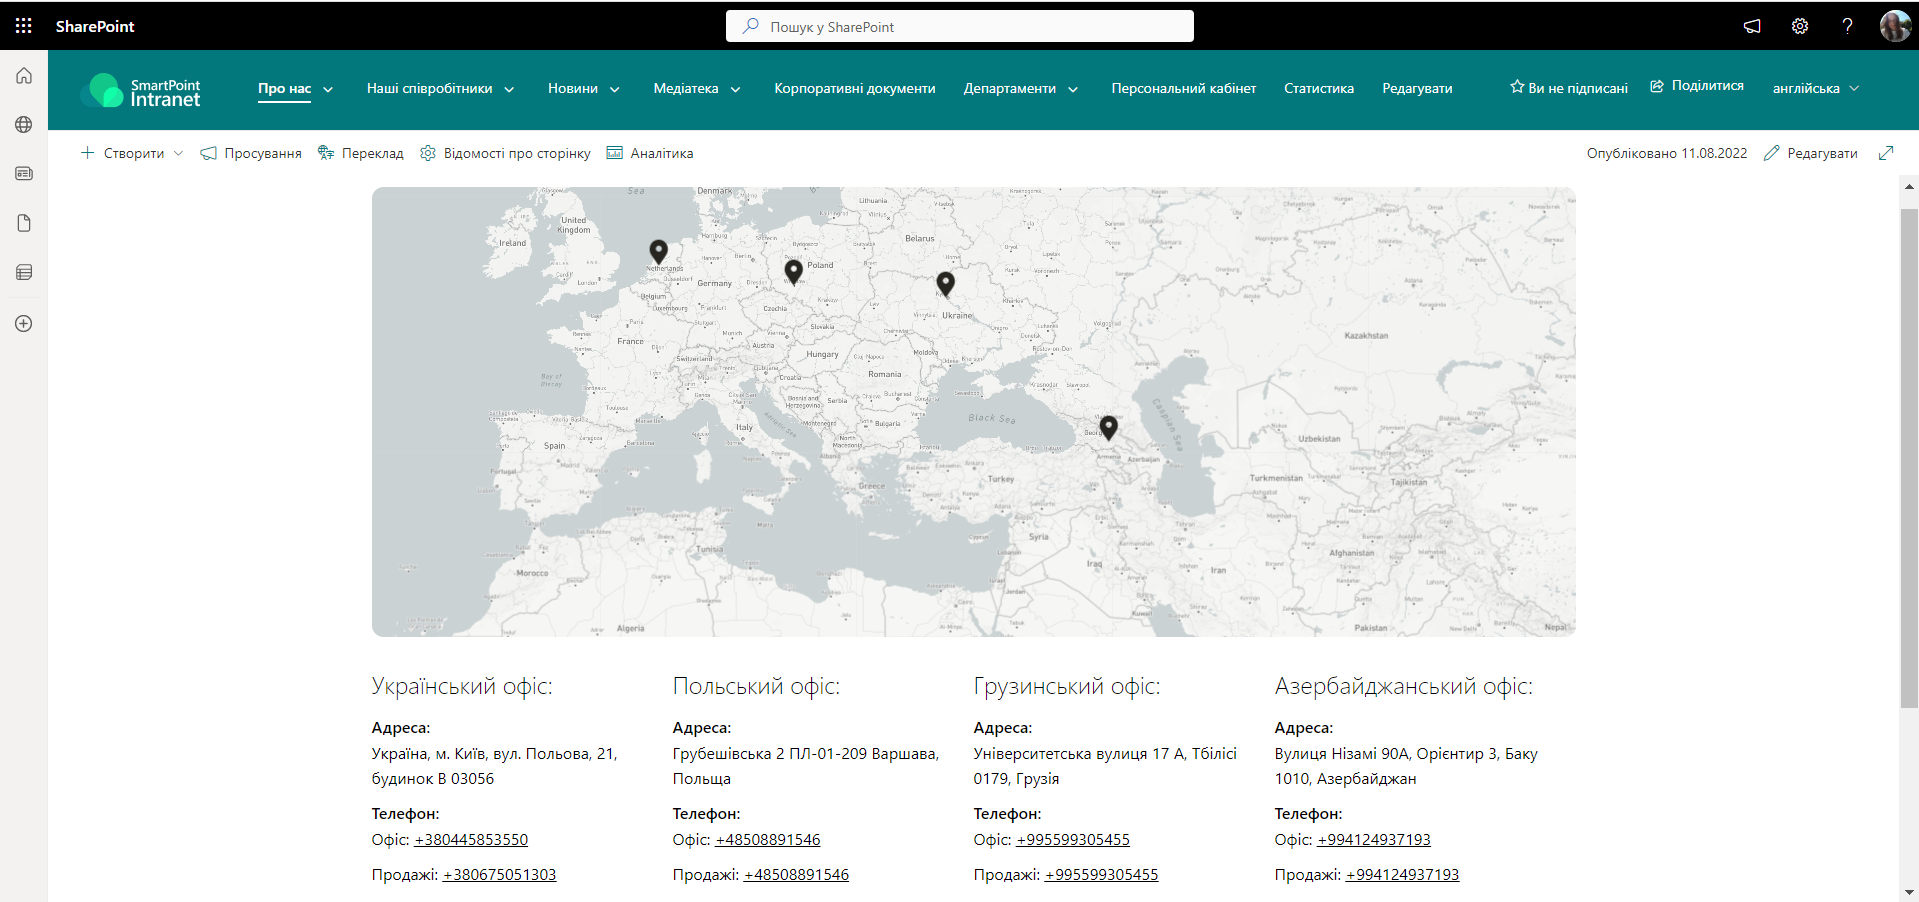Viewport: 1919px width, 902px height.
Task: Open My lists icon in sidebar
Action: point(24,272)
